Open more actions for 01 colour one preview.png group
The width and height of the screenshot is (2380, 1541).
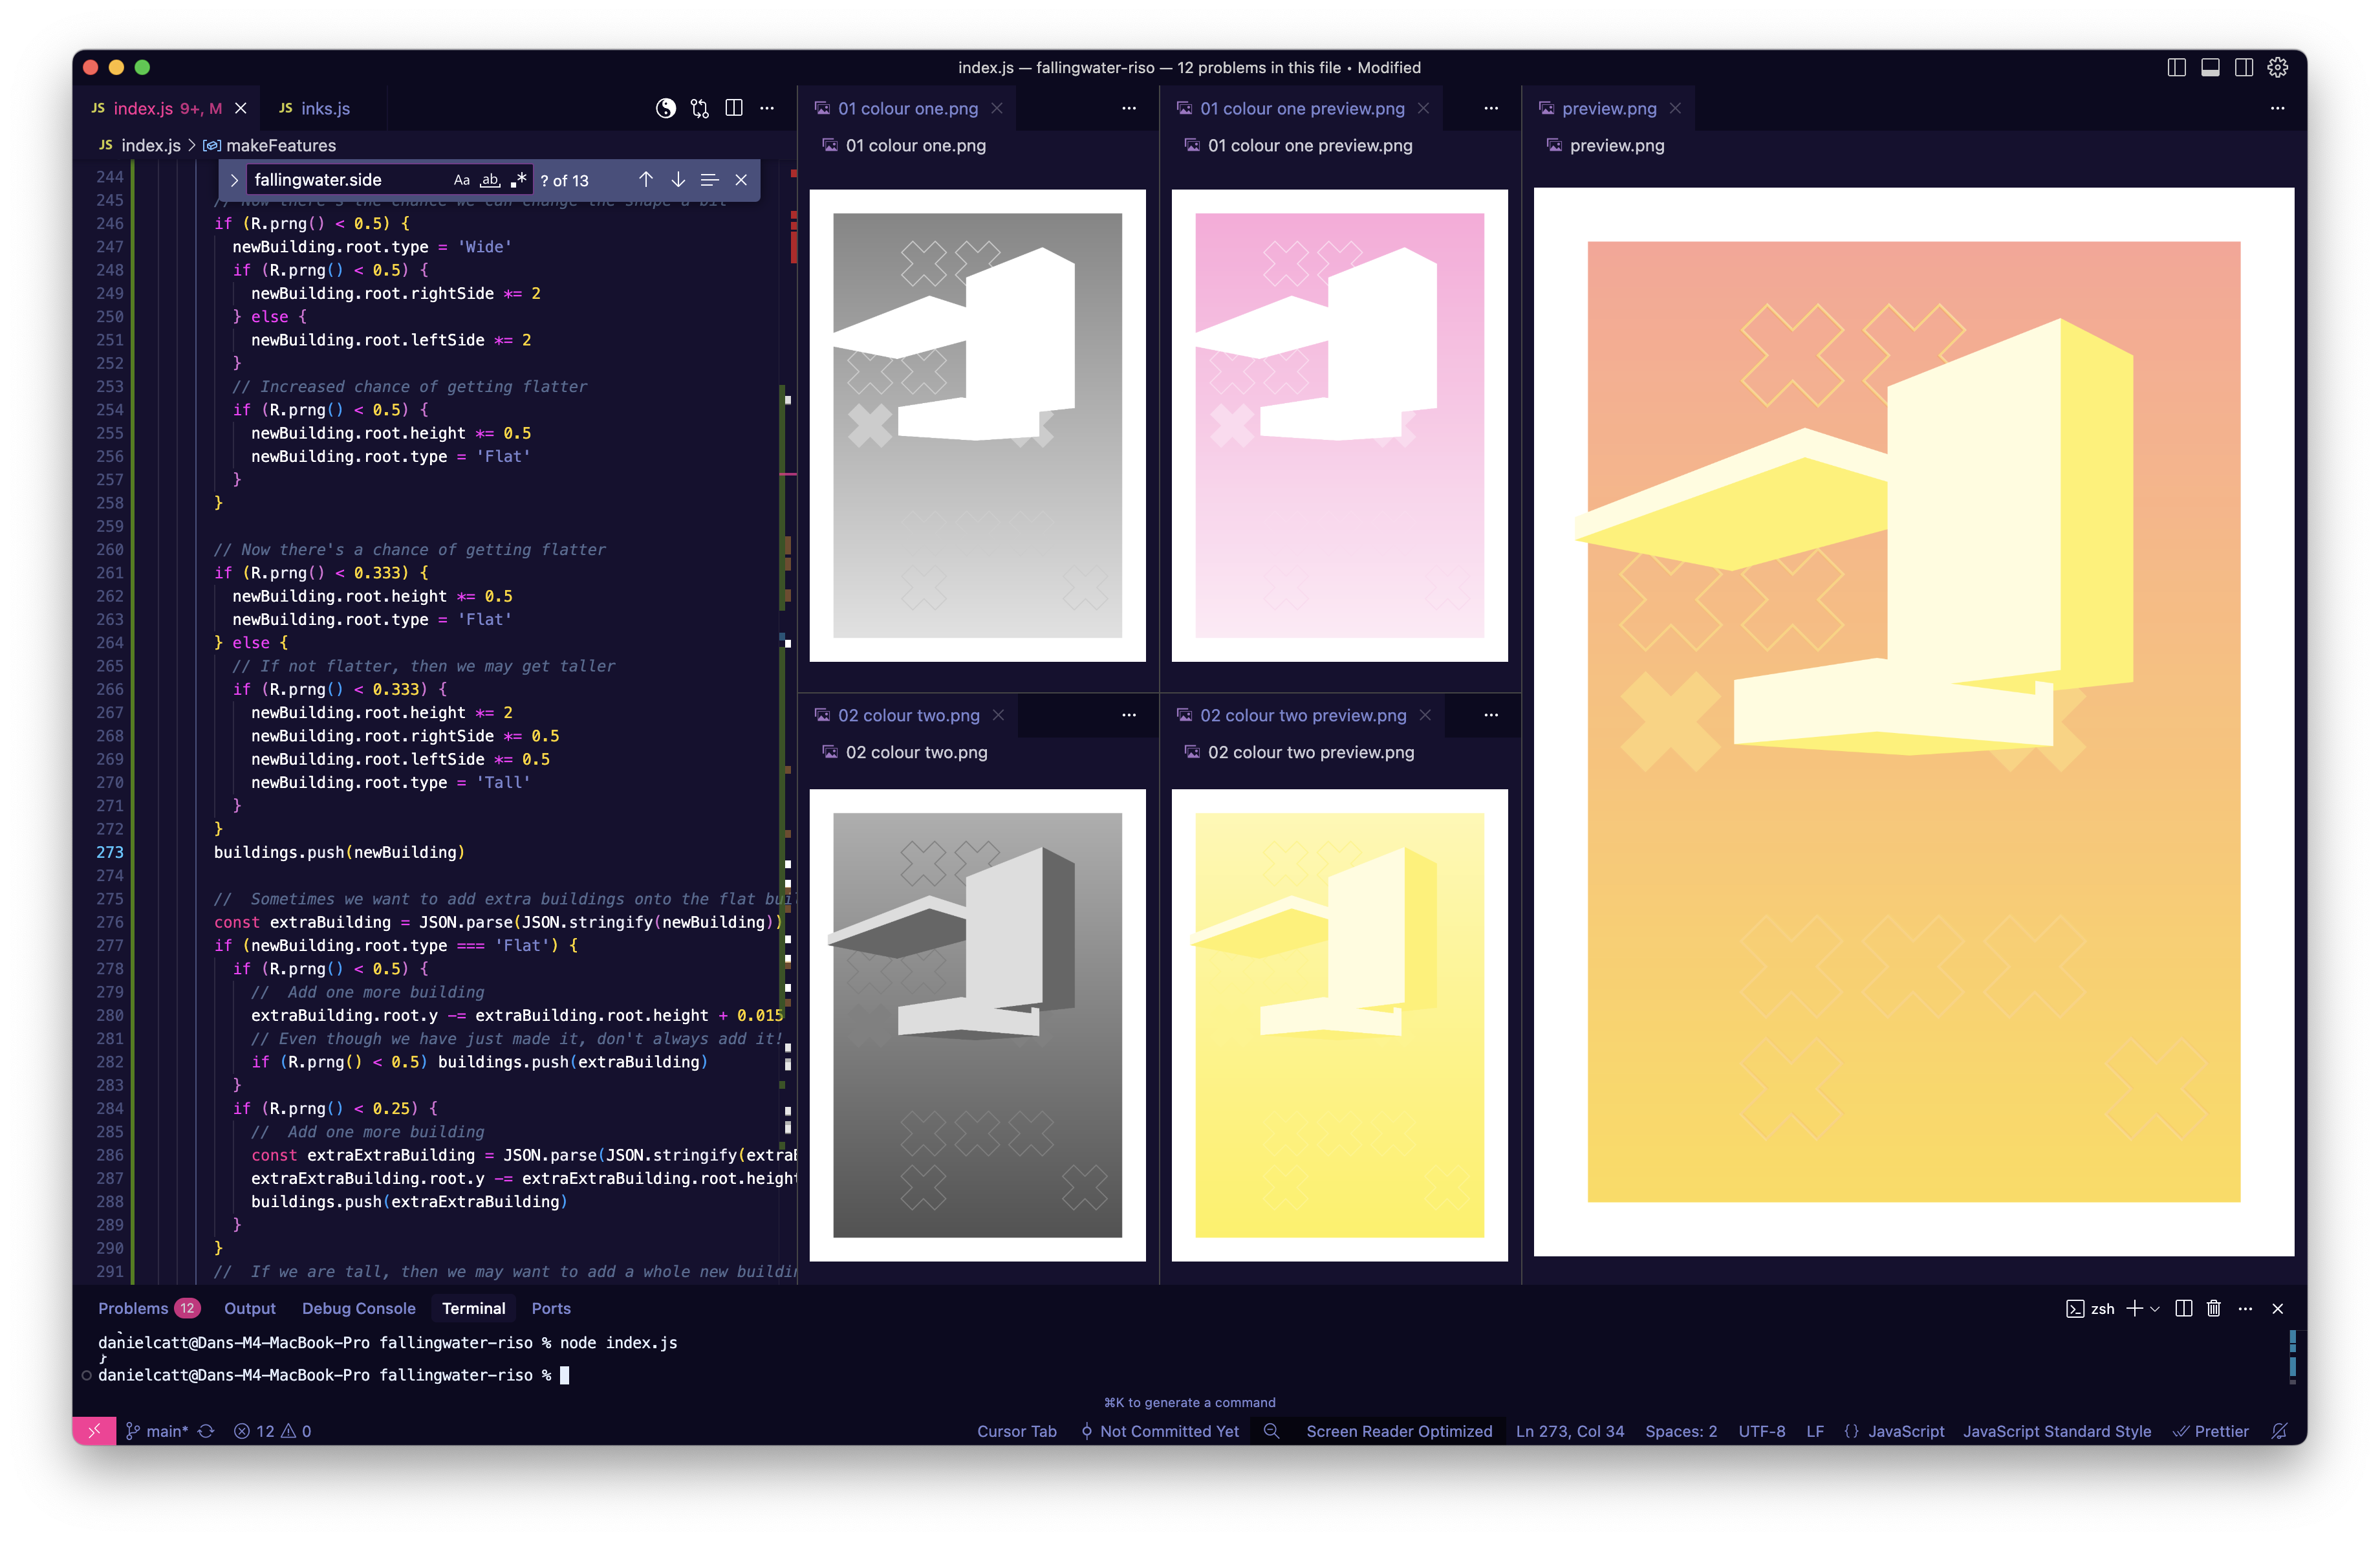coord(1491,108)
